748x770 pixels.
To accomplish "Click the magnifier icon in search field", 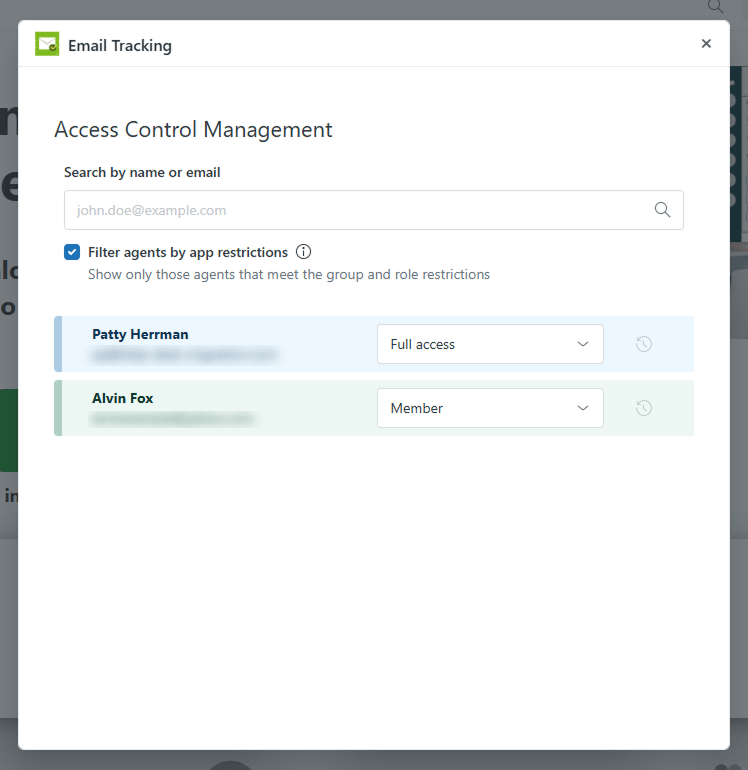I will [x=662, y=210].
